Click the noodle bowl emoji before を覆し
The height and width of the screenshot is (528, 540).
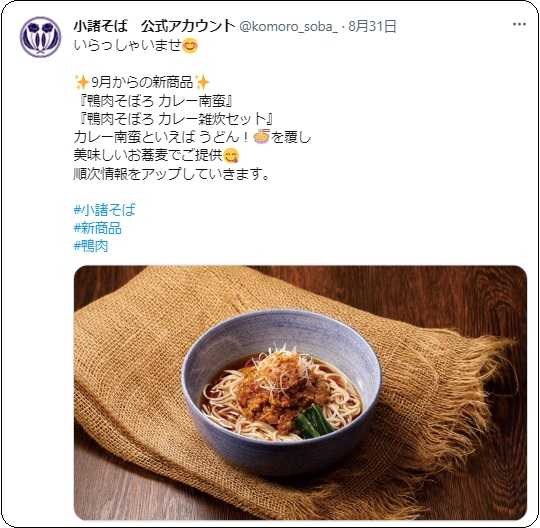click(261, 137)
